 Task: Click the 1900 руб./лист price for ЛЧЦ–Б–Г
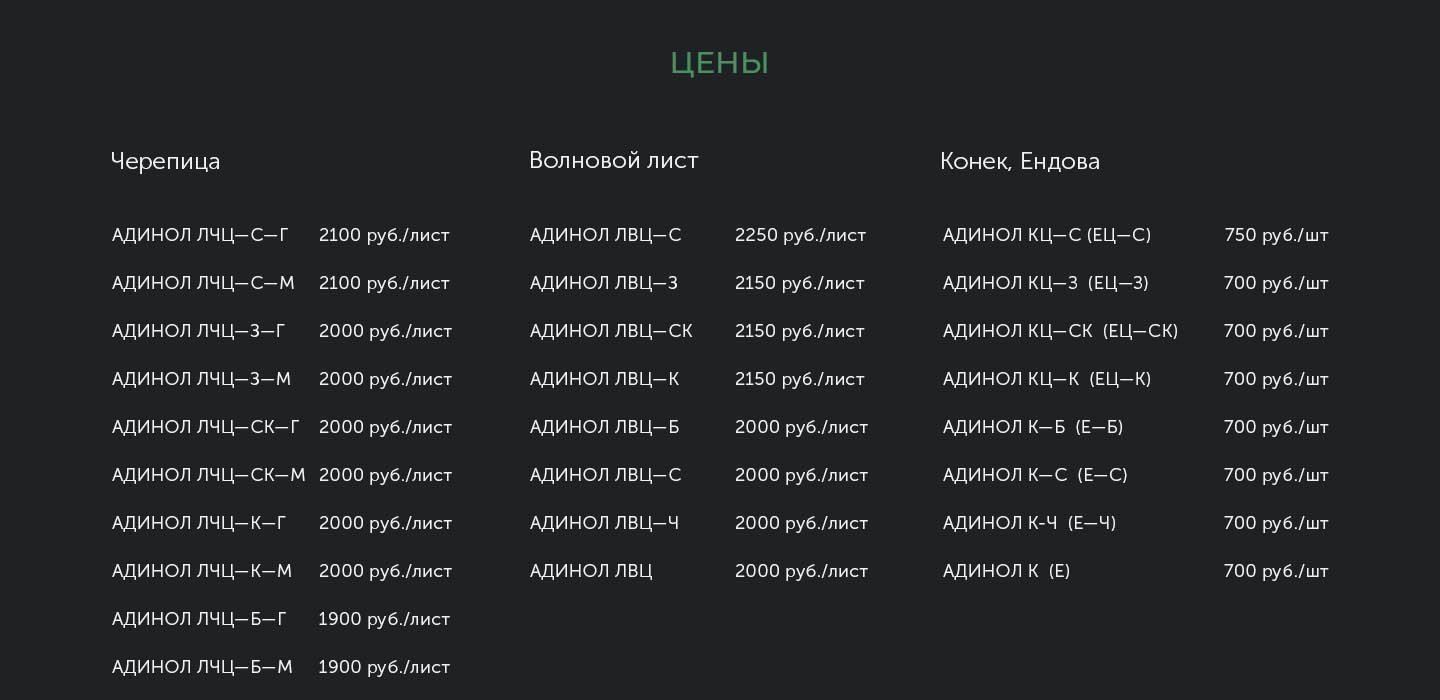pos(384,620)
